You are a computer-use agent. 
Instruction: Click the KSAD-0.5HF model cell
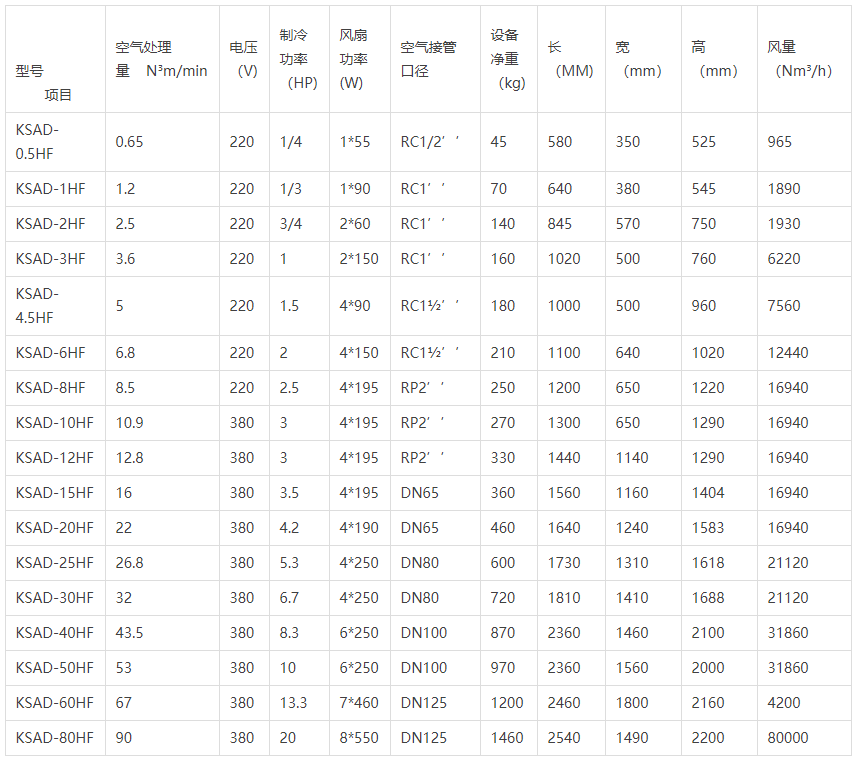(40, 141)
